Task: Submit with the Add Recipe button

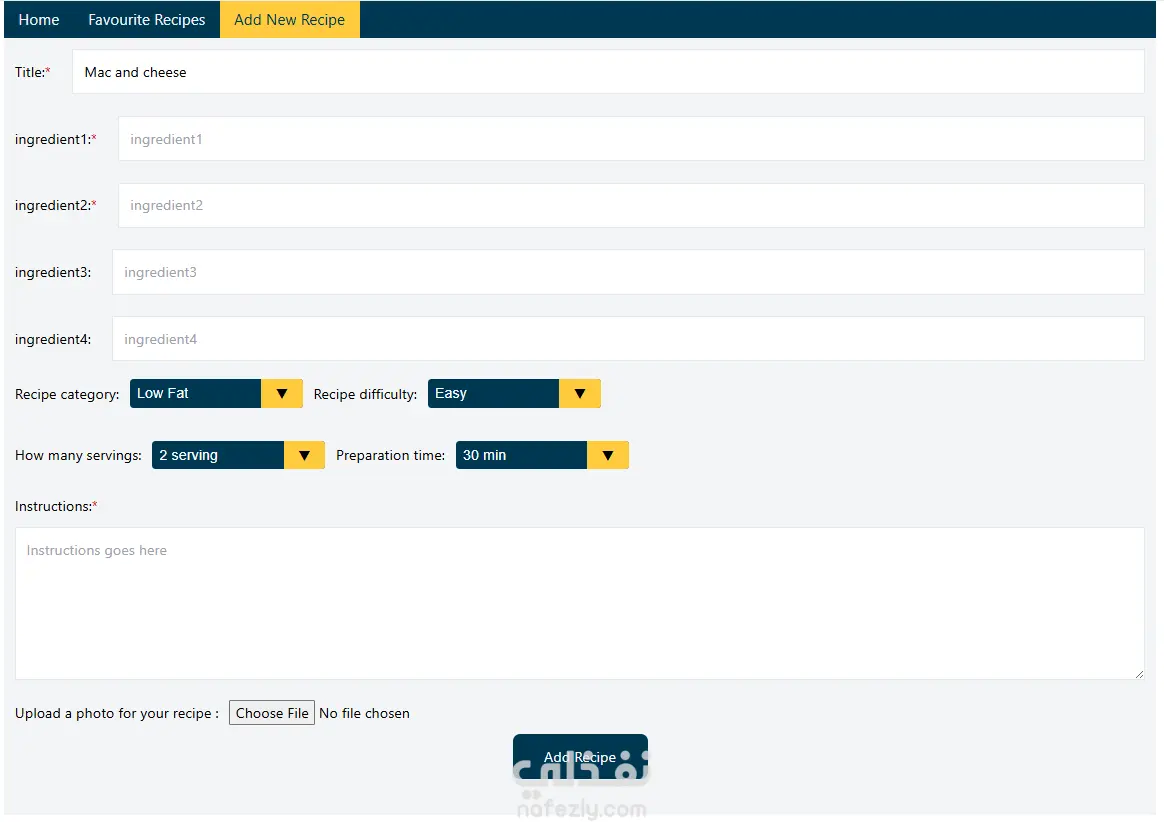Action: coord(580,757)
